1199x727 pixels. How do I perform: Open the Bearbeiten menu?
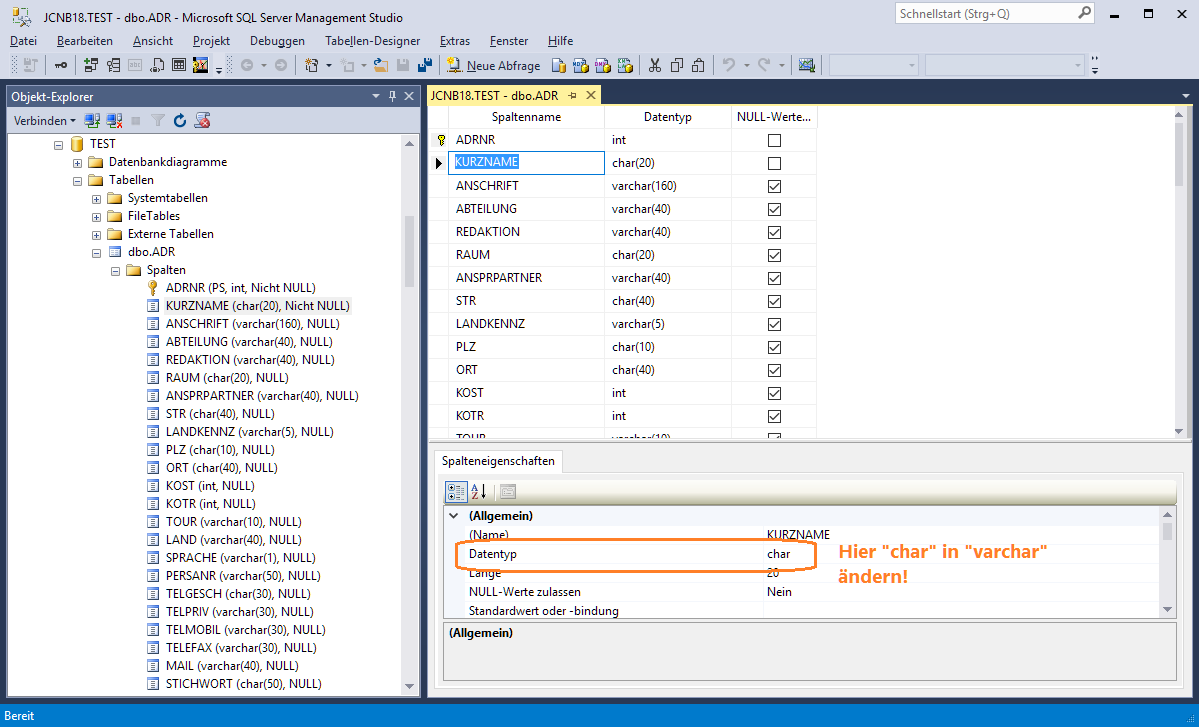coord(85,41)
